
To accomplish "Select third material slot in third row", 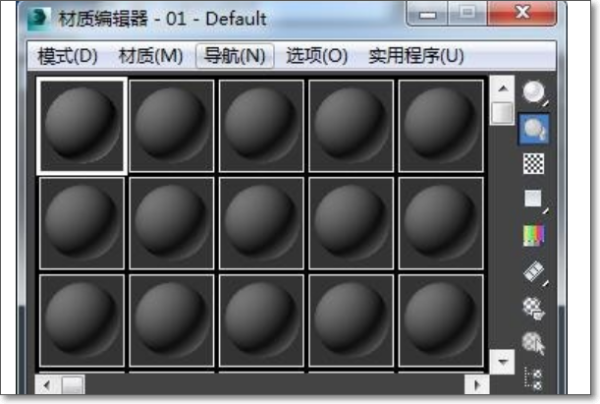I will (261, 321).
